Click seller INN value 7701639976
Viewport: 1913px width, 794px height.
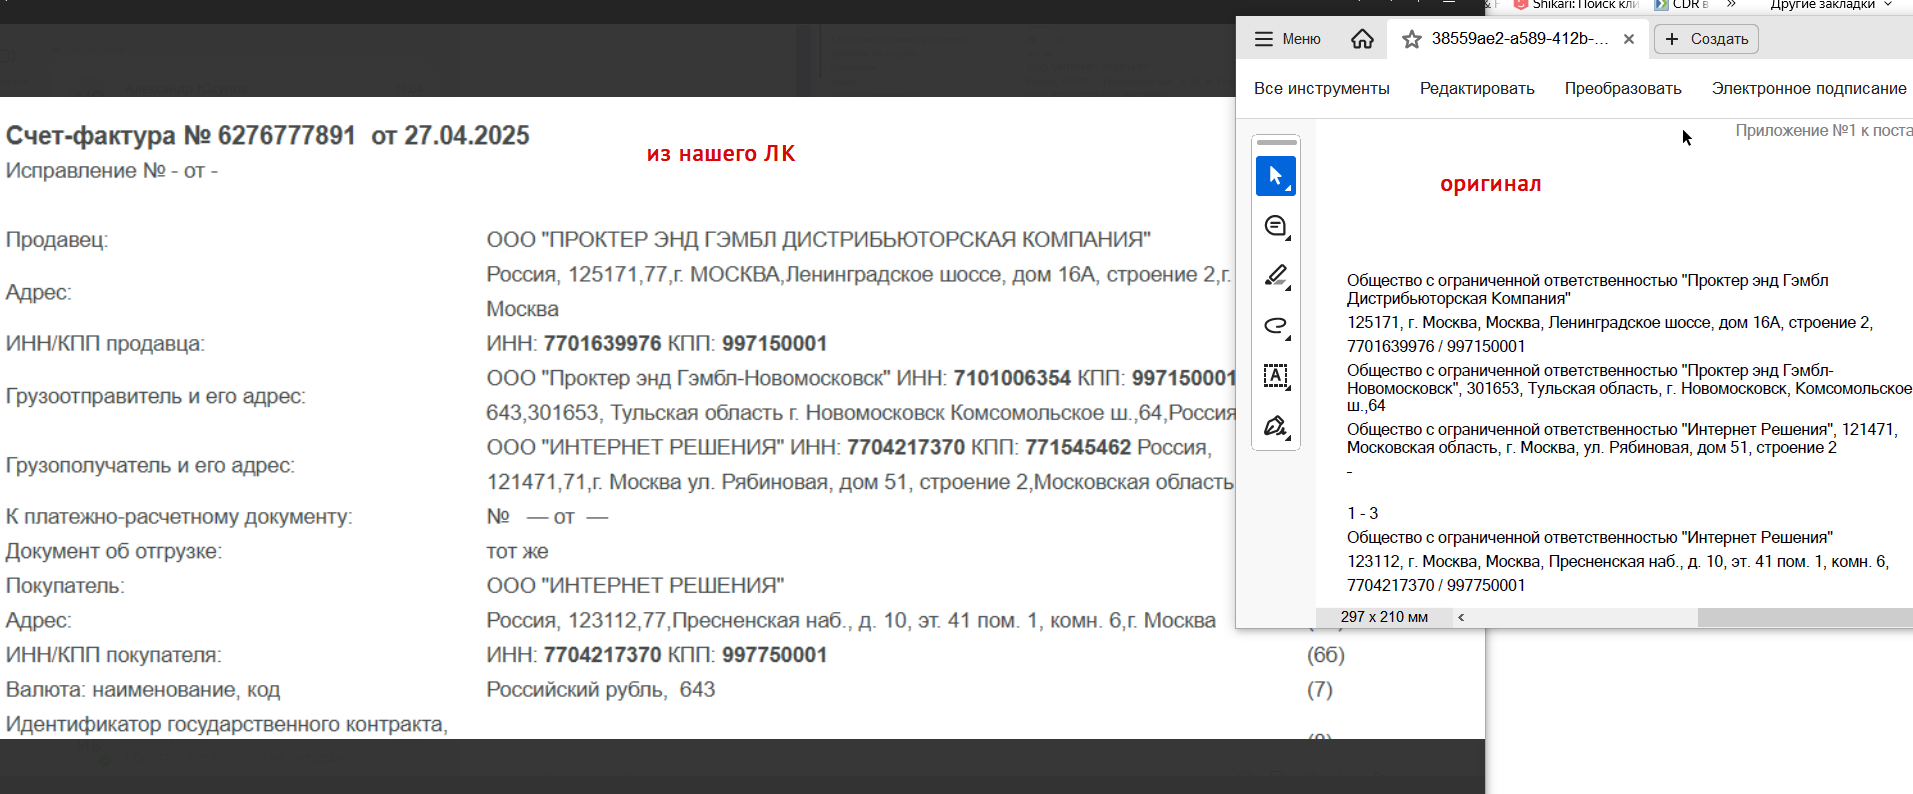602,344
